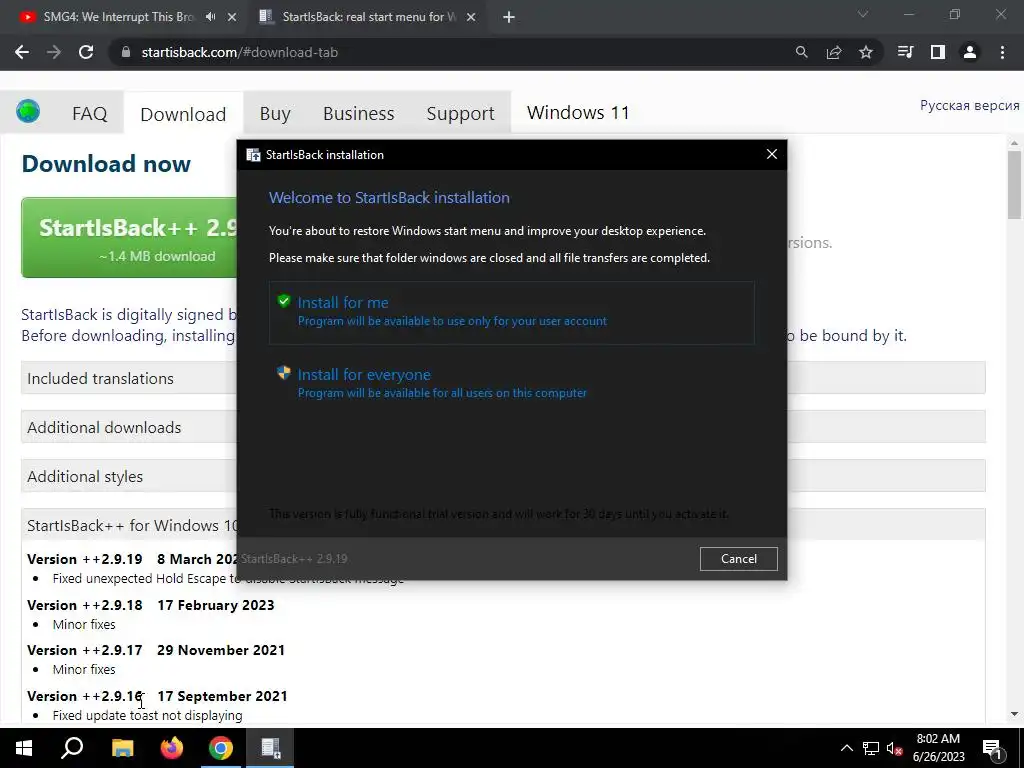Launch Firefox from taskbar
The width and height of the screenshot is (1024, 768).
point(172,748)
